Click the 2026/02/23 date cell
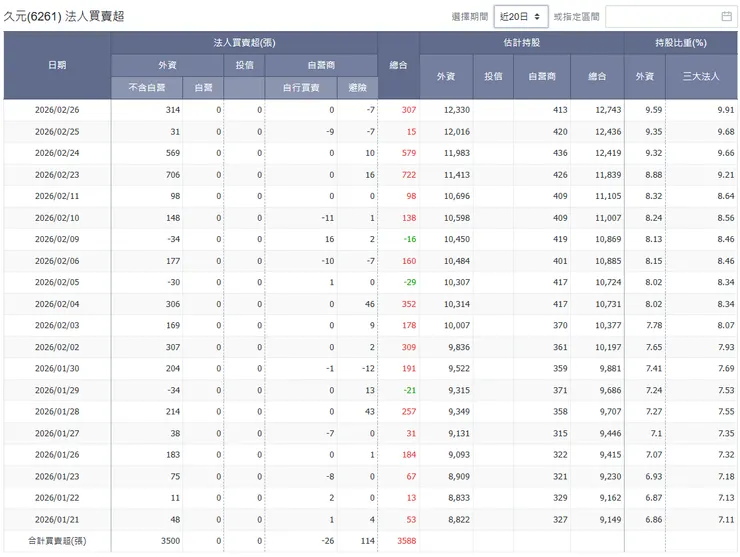 [x=57, y=175]
